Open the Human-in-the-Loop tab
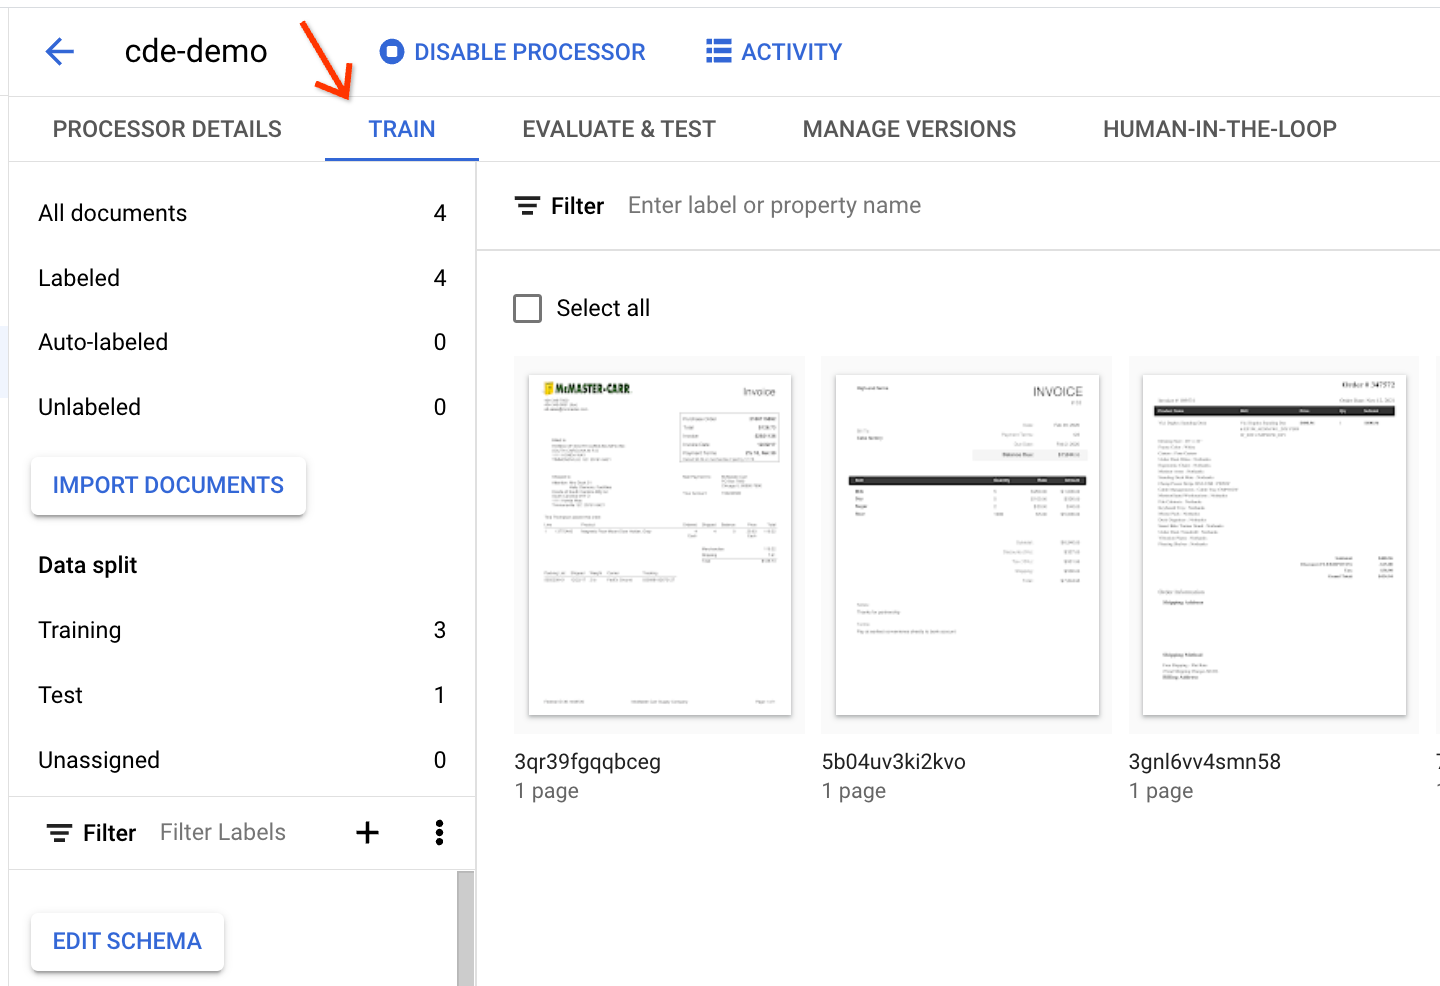 coord(1219,129)
